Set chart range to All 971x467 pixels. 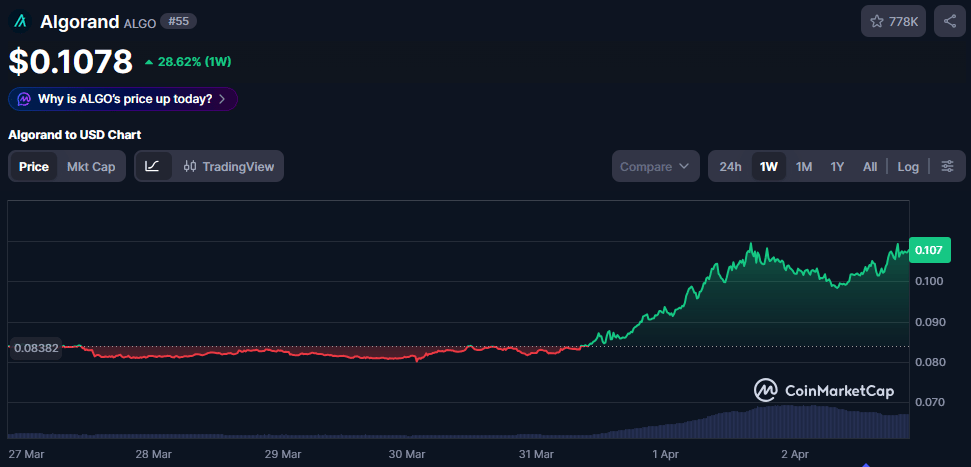click(870, 167)
